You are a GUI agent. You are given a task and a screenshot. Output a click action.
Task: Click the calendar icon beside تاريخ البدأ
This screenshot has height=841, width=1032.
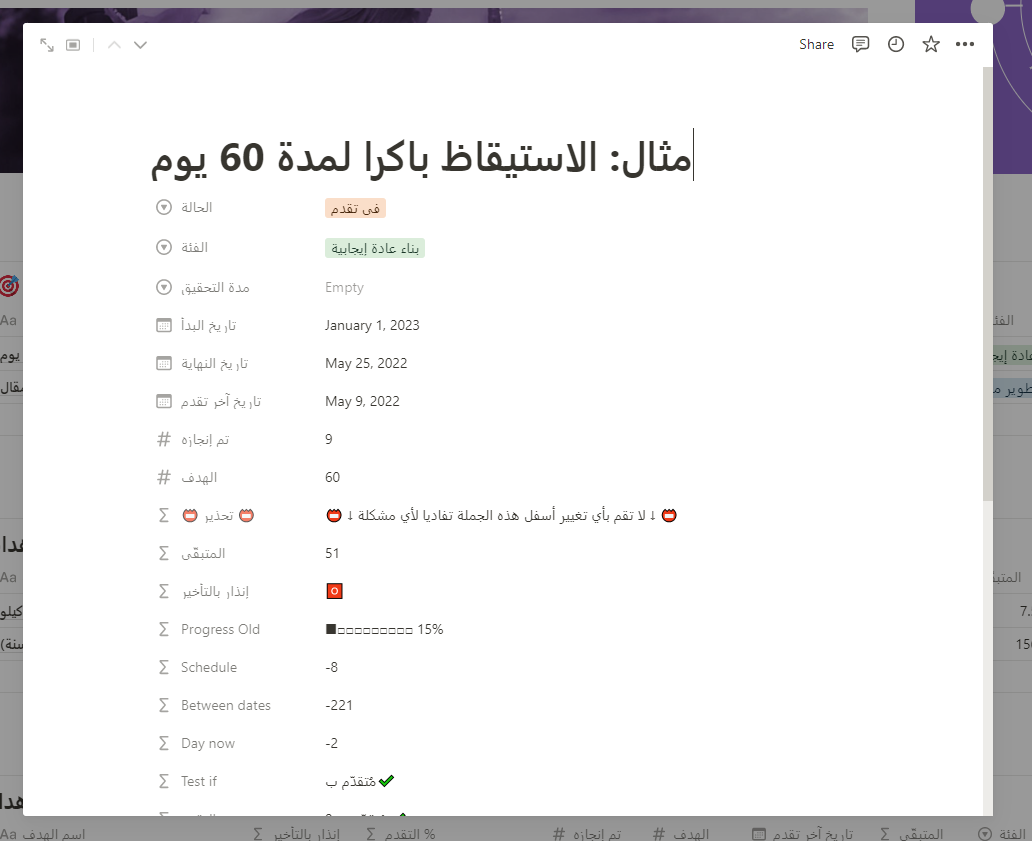tap(163, 325)
